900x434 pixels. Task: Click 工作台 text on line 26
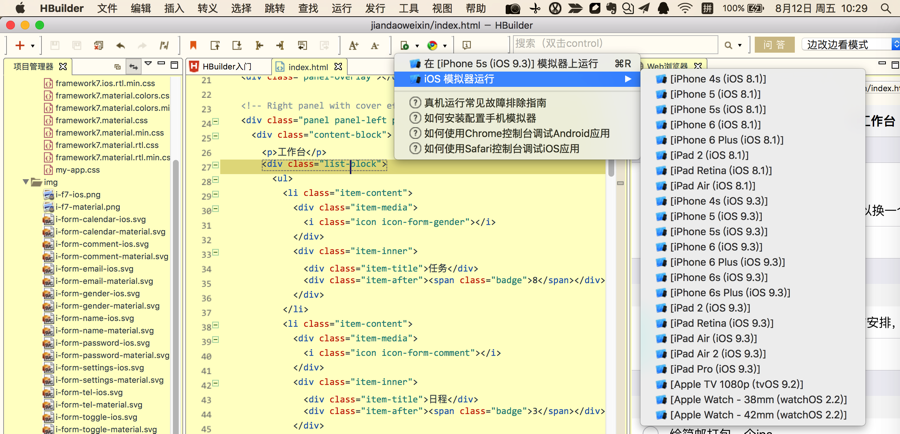click(292, 152)
